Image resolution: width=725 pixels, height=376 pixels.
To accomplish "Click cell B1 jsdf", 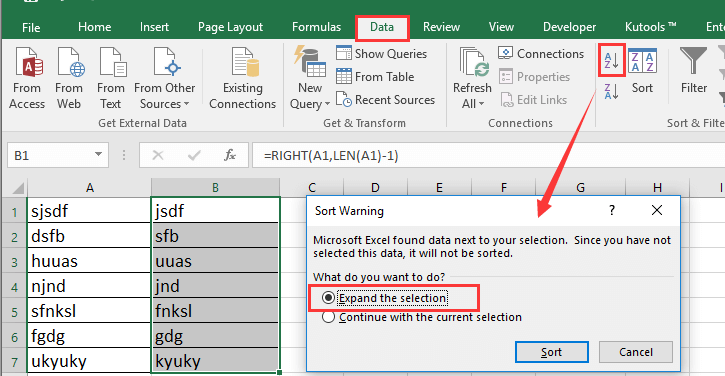I will (215, 210).
